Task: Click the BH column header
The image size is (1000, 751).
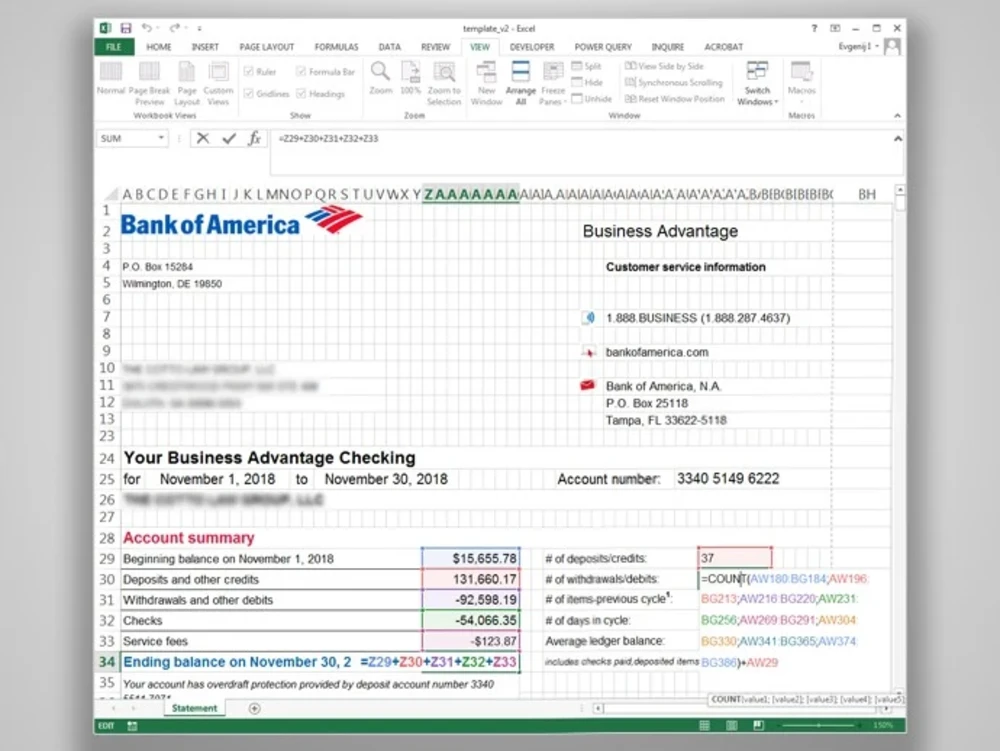Action: (x=867, y=194)
